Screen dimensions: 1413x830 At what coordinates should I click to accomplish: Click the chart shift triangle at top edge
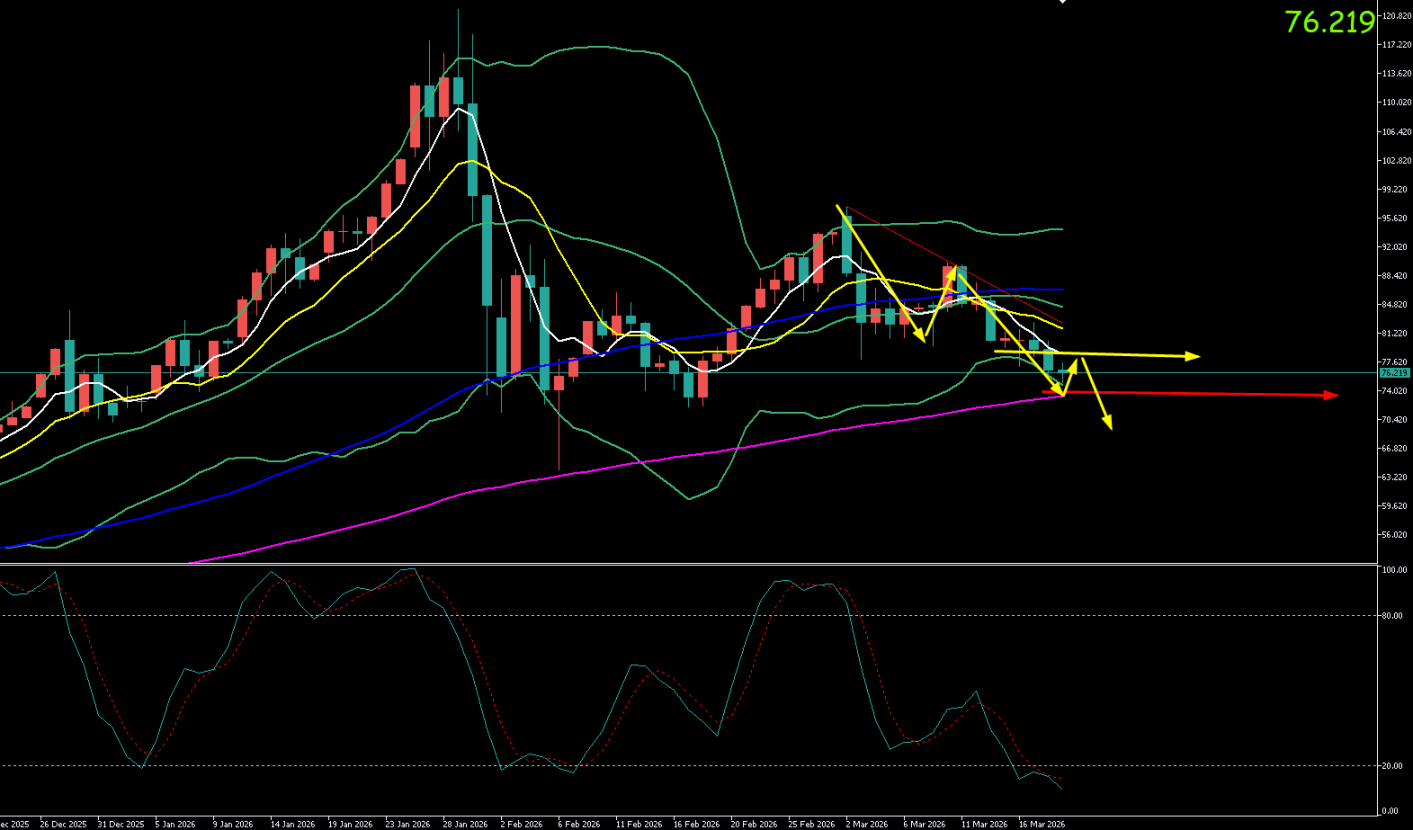(x=1063, y=2)
